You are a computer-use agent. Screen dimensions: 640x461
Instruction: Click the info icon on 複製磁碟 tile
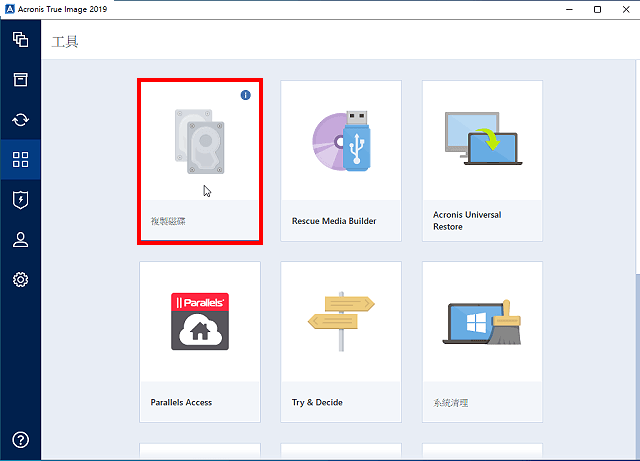coord(246,95)
